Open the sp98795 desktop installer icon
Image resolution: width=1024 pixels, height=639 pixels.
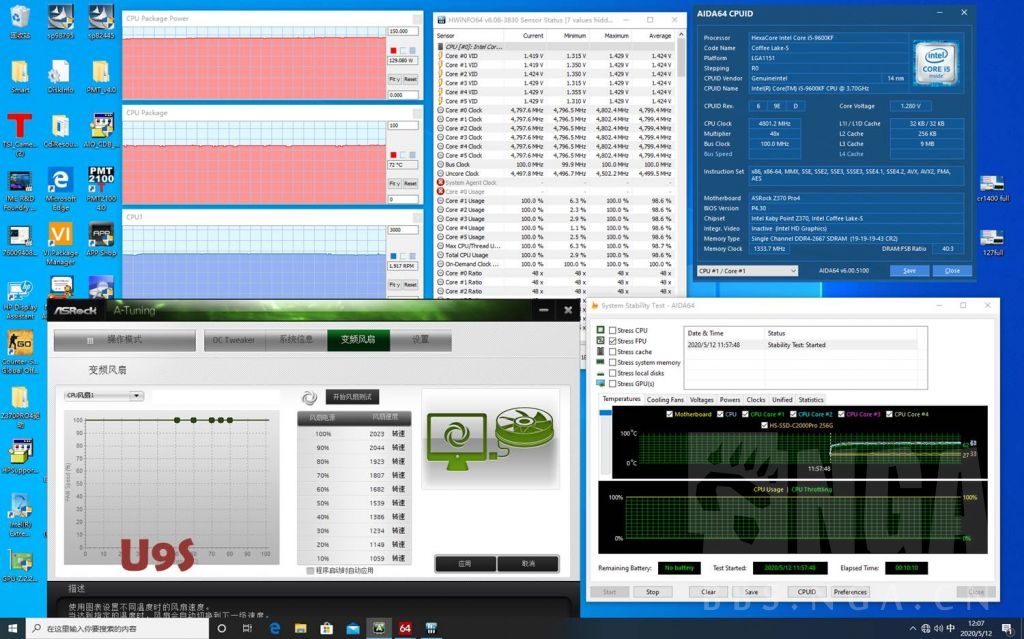point(60,21)
